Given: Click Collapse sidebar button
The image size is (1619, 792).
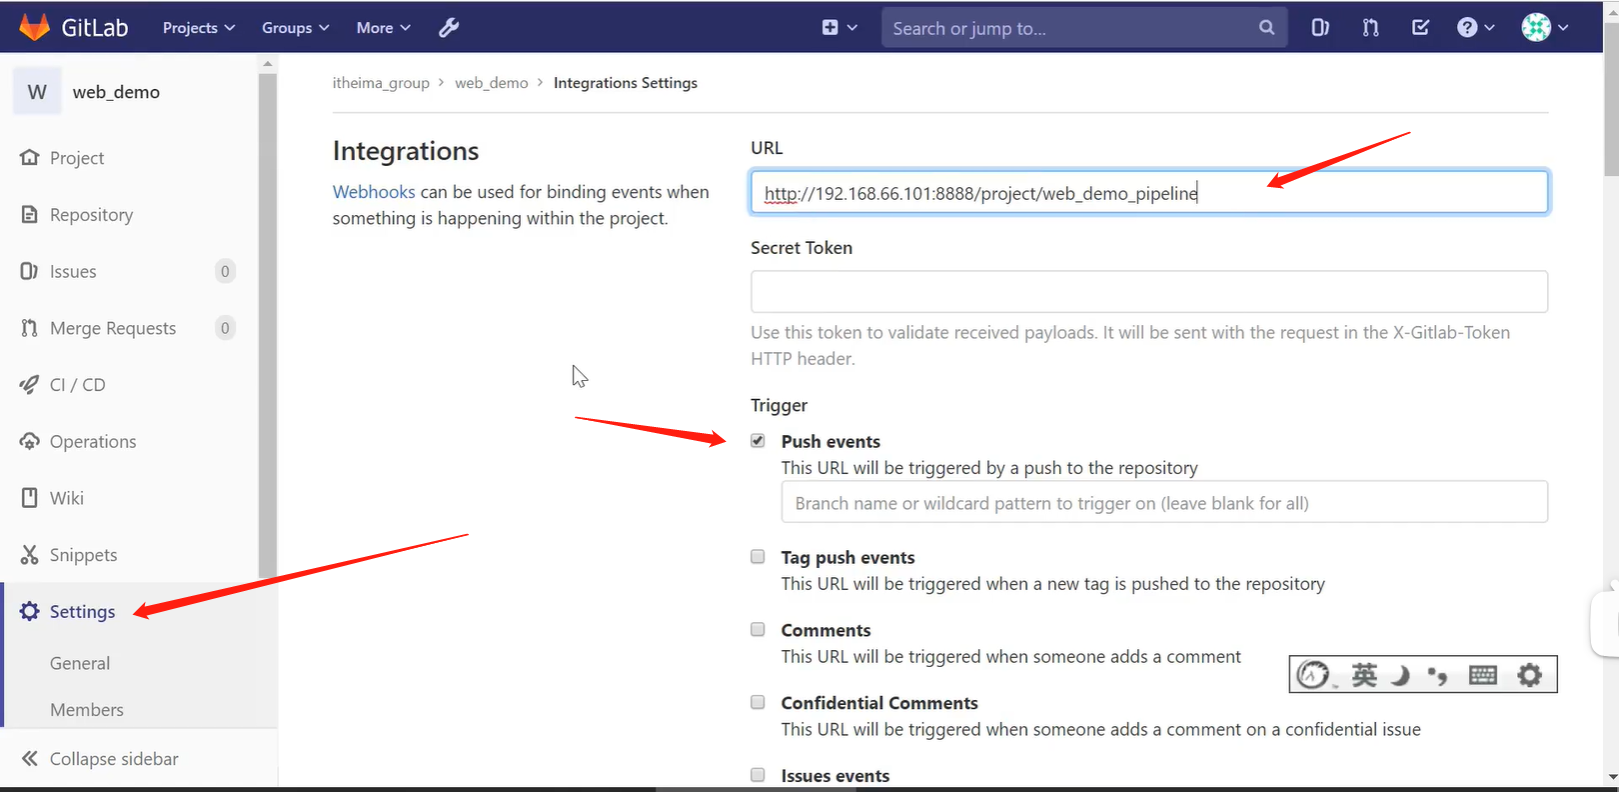Looking at the screenshot, I should (100, 759).
